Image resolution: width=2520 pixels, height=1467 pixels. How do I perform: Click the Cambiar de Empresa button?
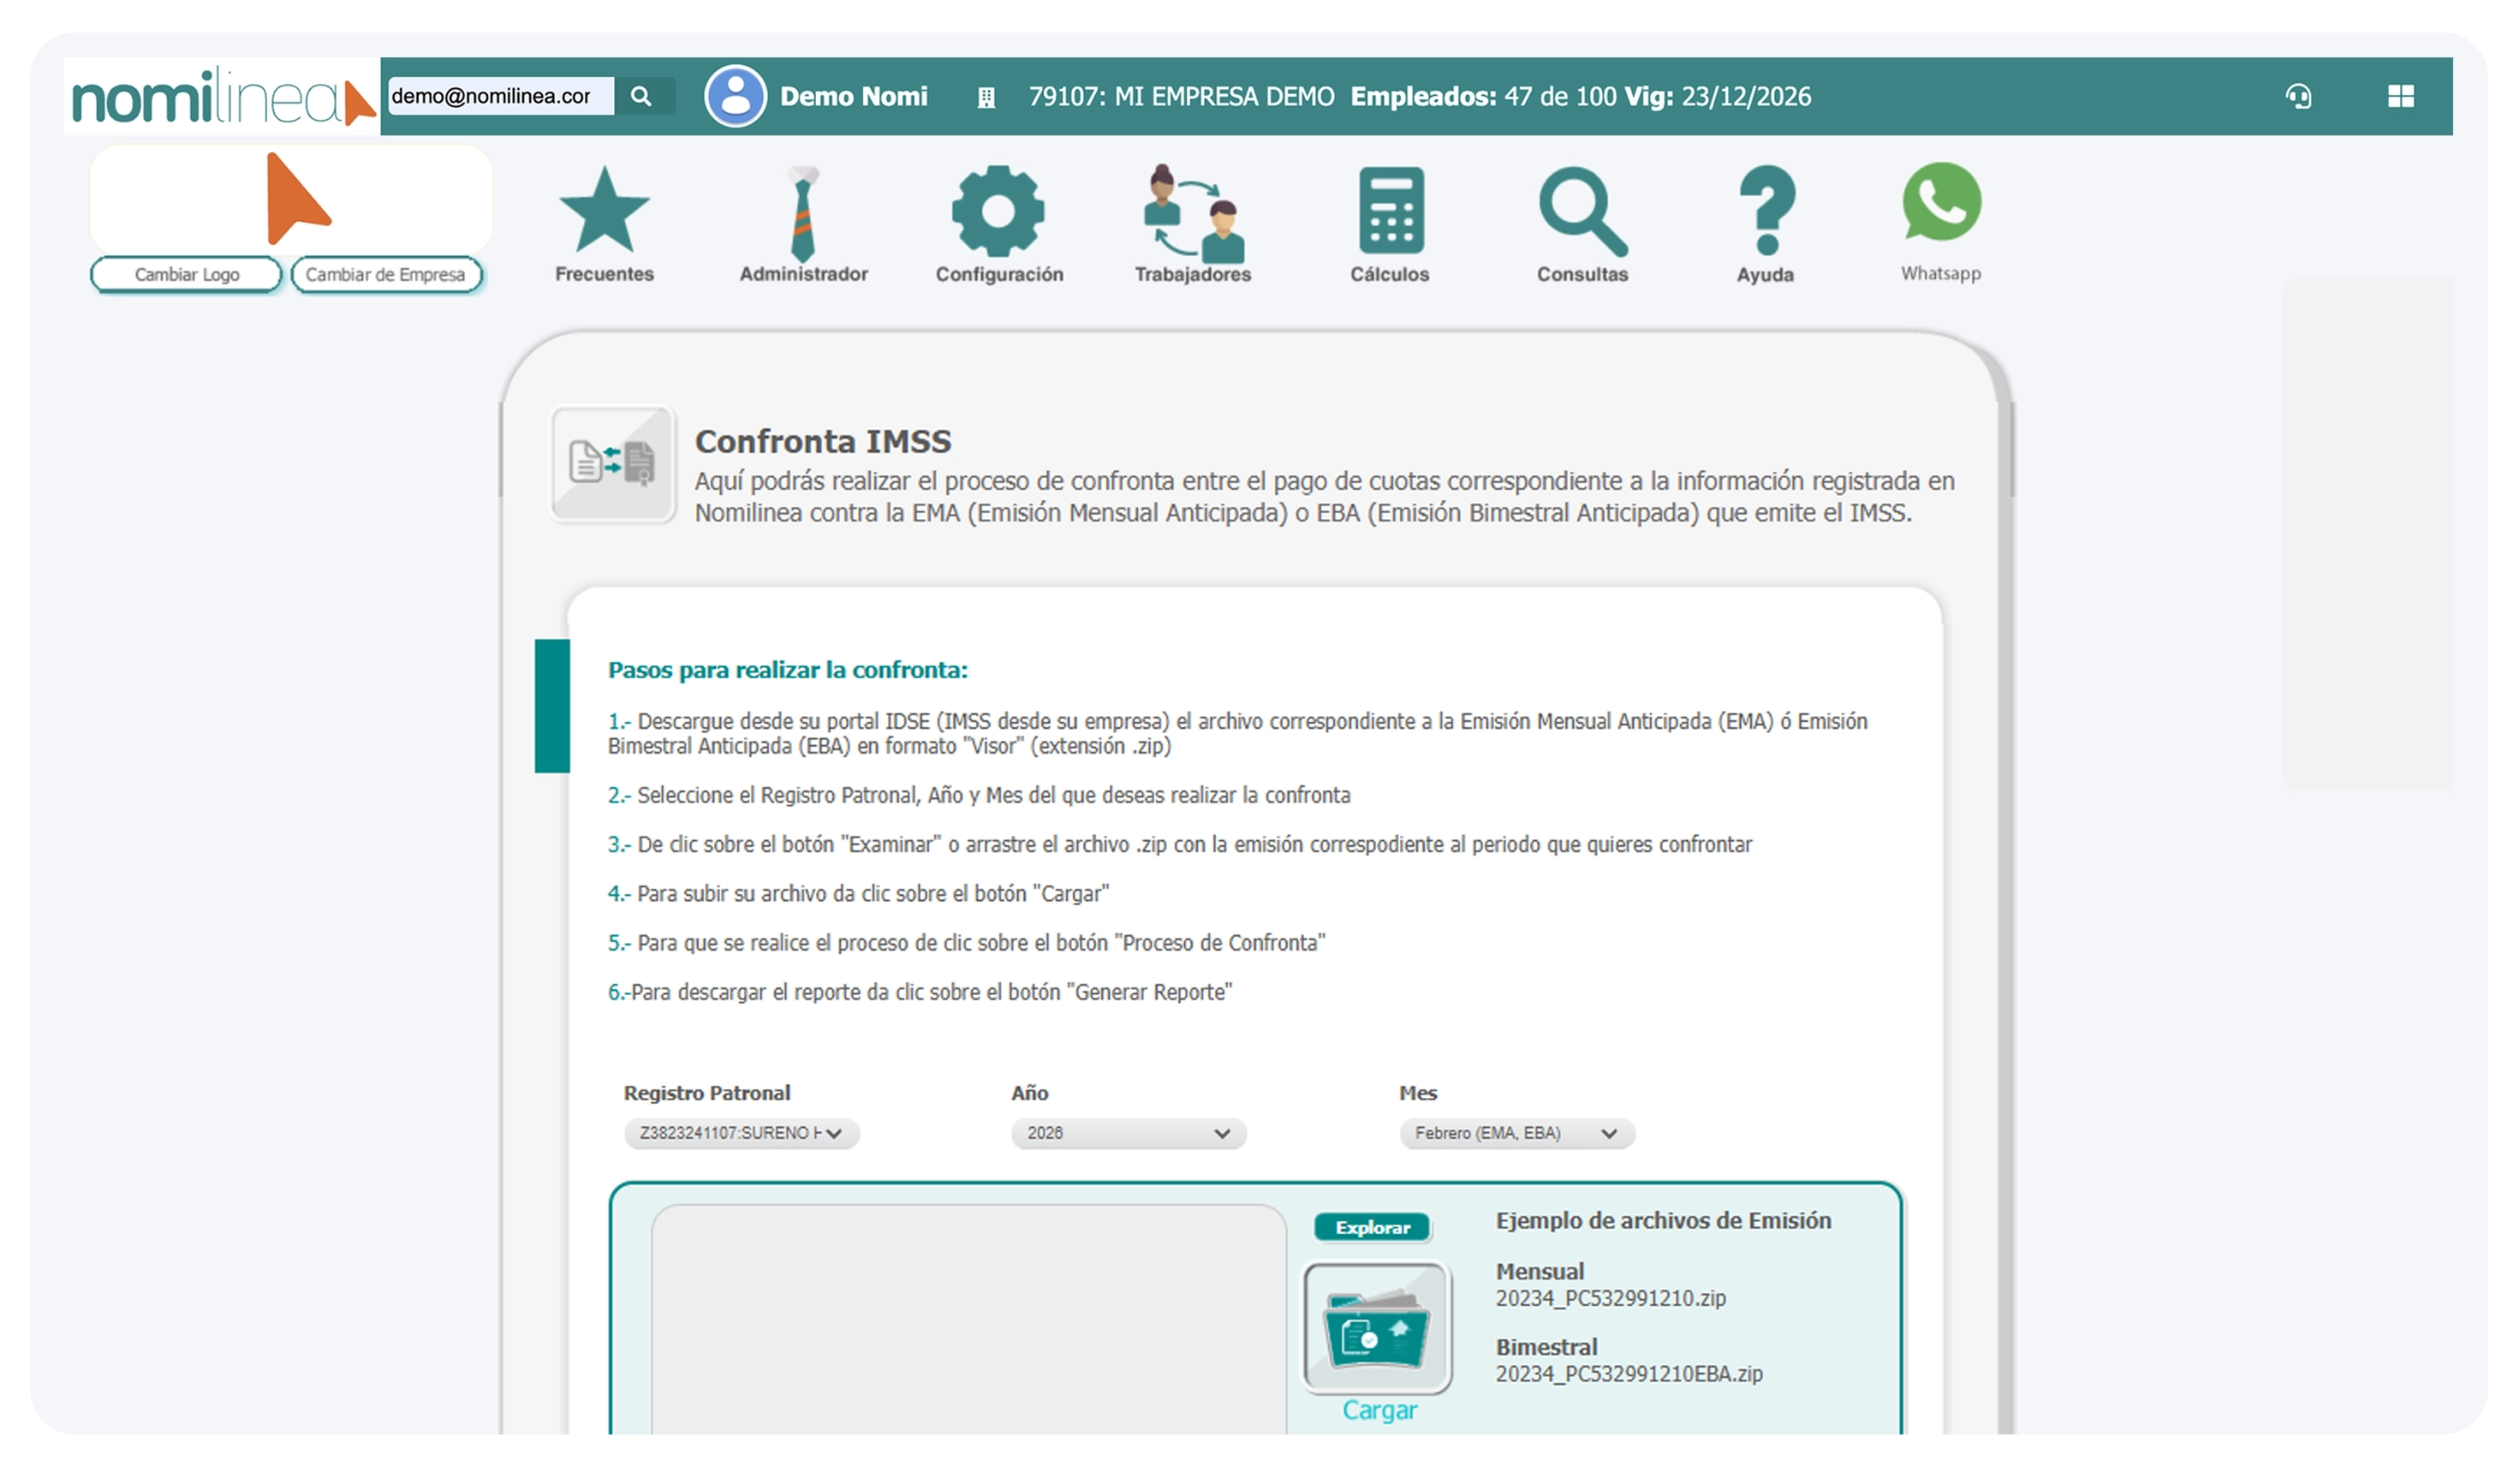pos(387,273)
